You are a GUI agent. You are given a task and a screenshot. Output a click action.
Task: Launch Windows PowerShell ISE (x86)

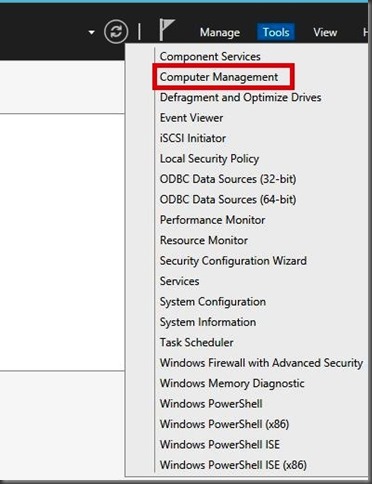point(233,465)
